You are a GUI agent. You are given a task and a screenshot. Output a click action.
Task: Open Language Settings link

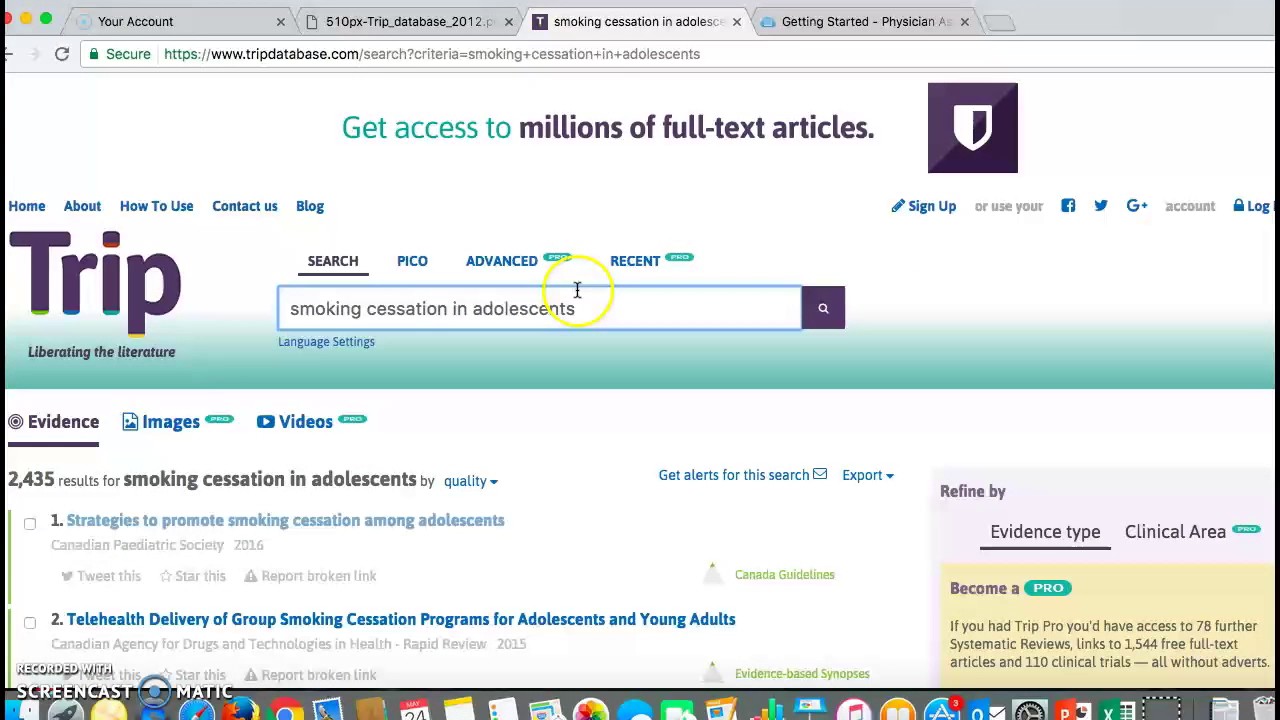(x=326, y=342)
